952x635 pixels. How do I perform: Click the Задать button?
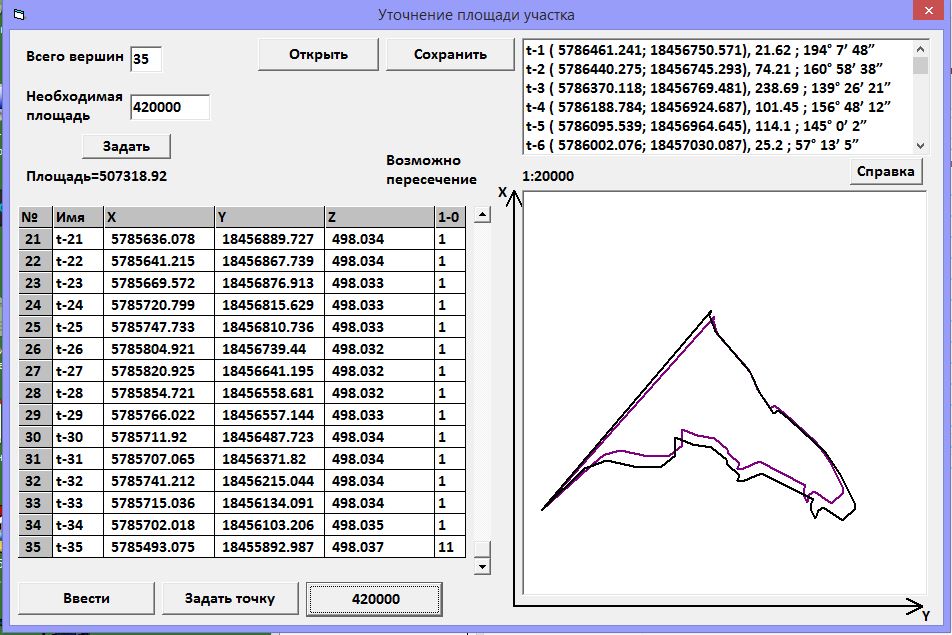coord(126,146)
